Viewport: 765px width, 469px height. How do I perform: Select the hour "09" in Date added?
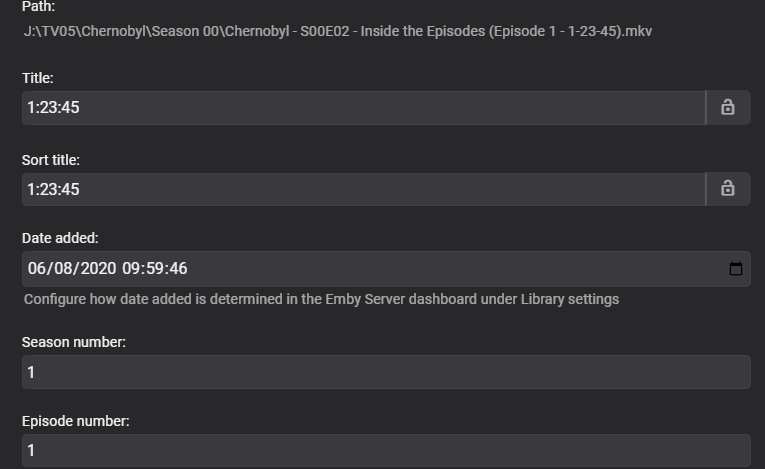pos(133,268)
